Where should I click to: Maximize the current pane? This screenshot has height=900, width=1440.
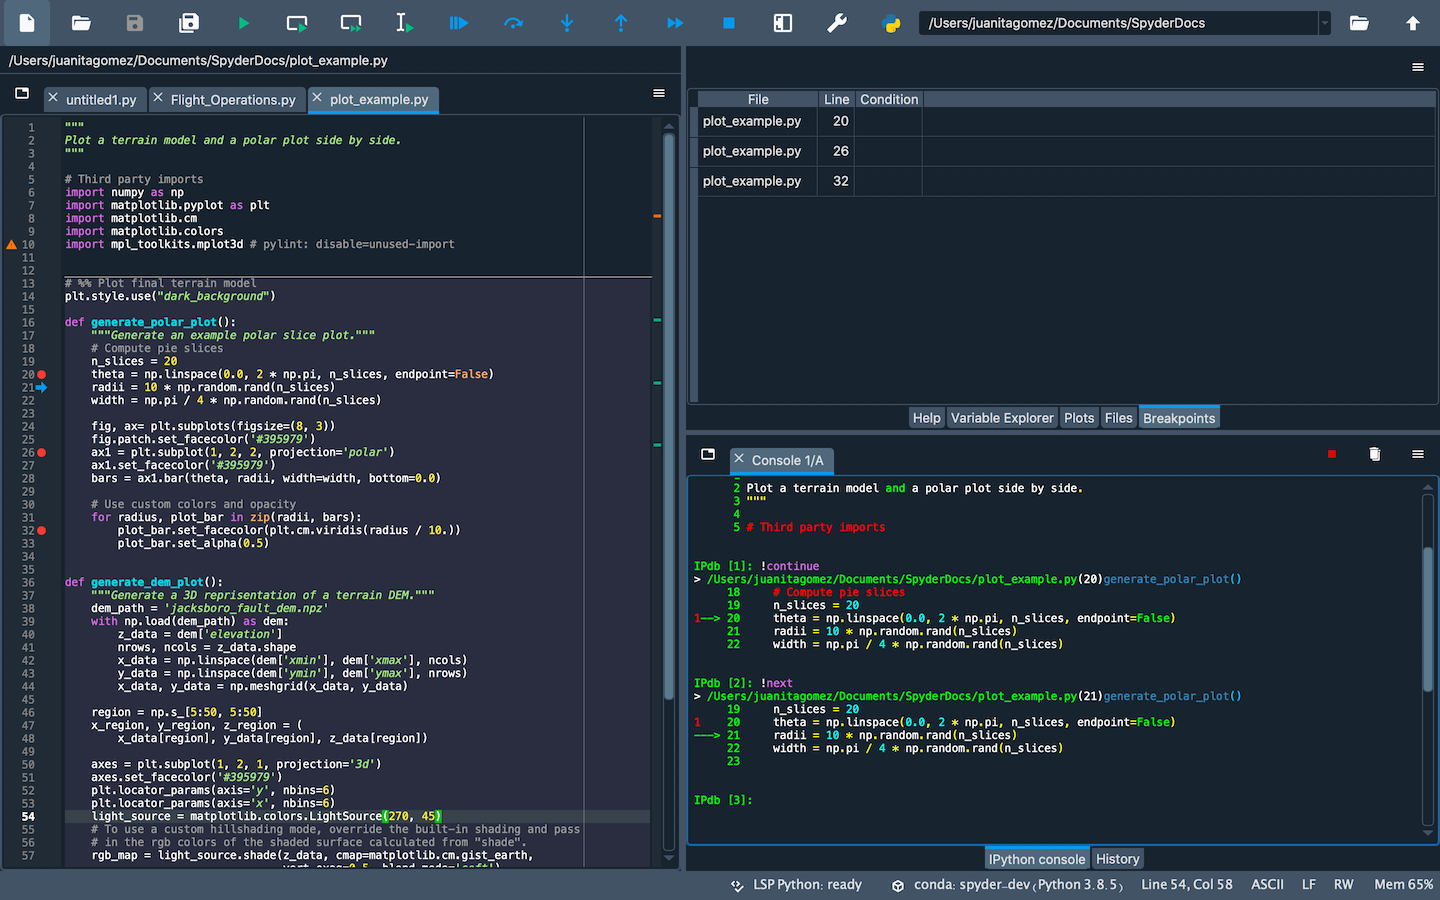click(x=782, y=22)
